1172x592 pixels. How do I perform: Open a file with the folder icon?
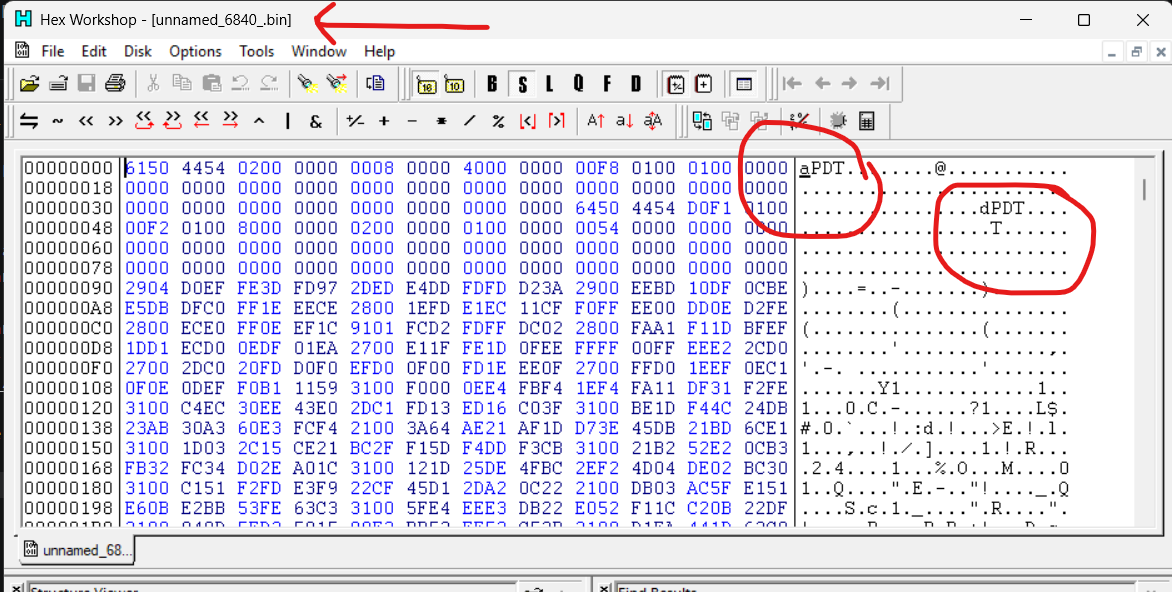point(29,84)
